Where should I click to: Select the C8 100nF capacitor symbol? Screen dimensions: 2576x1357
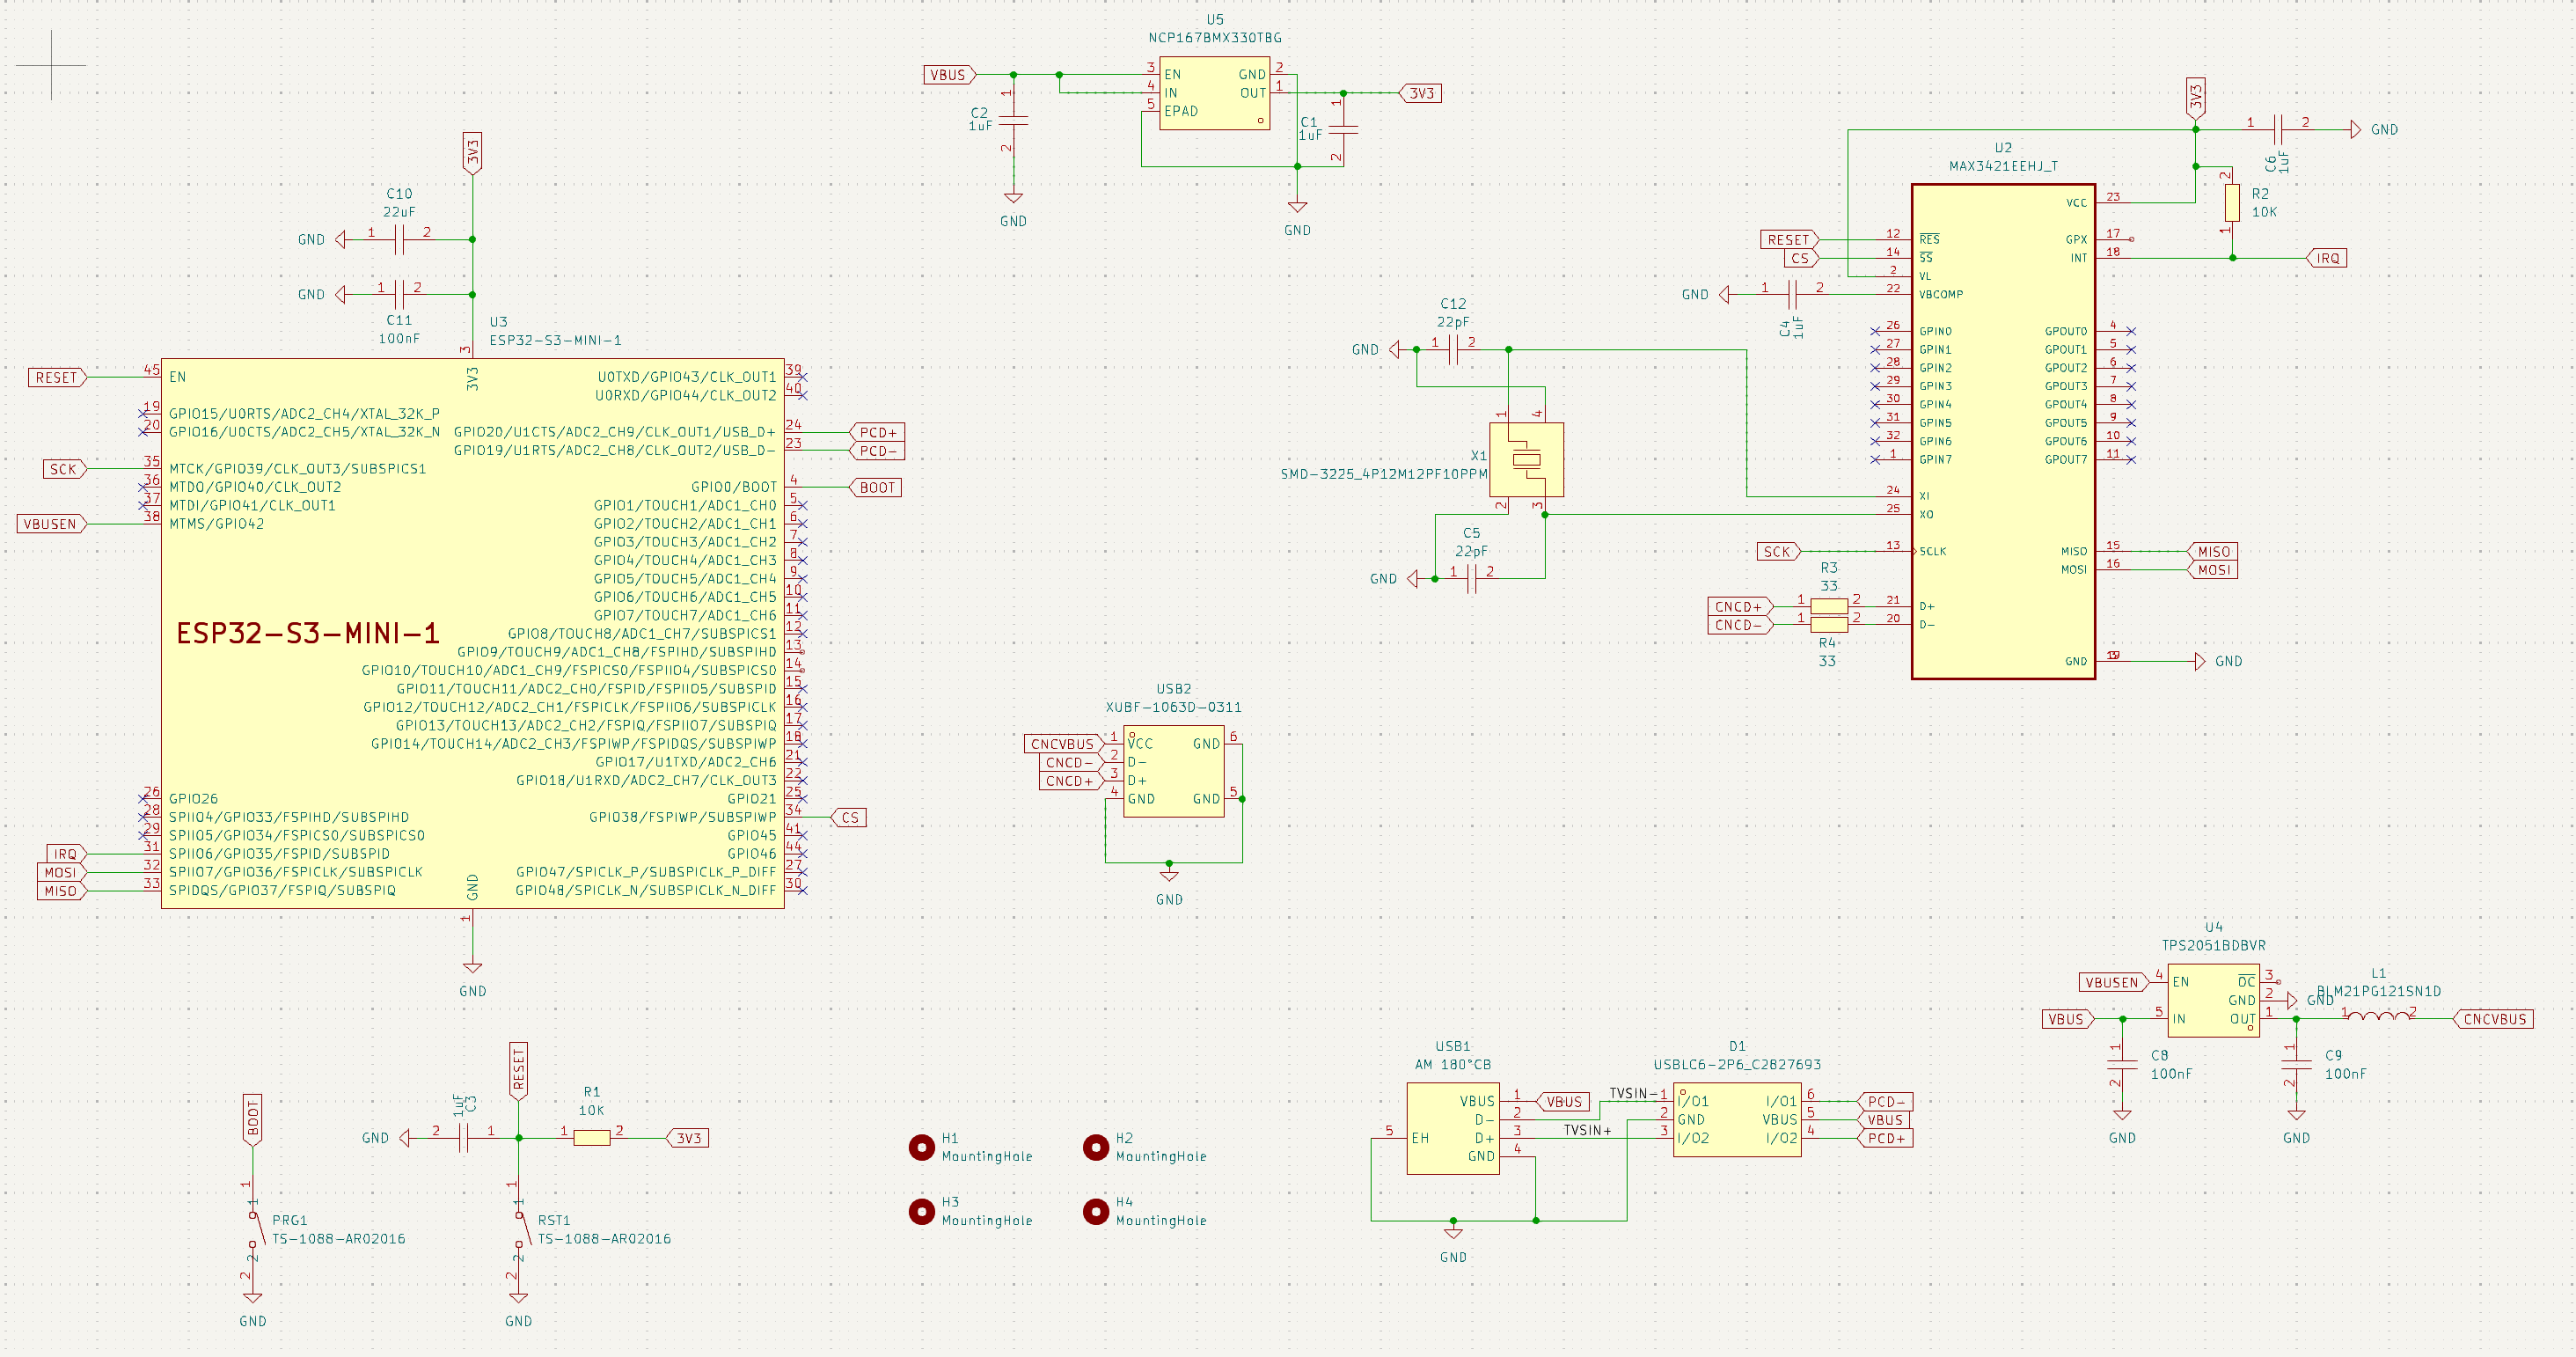pos(2122,1064)
